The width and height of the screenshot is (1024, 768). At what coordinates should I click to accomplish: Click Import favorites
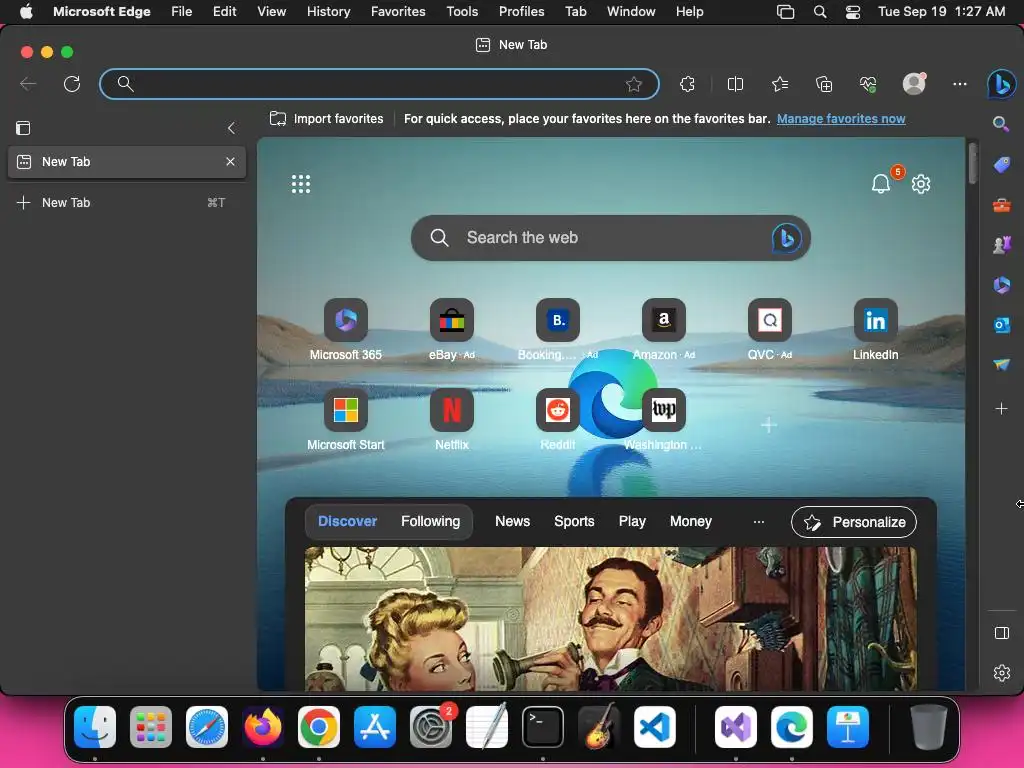[x=327, y=119]
